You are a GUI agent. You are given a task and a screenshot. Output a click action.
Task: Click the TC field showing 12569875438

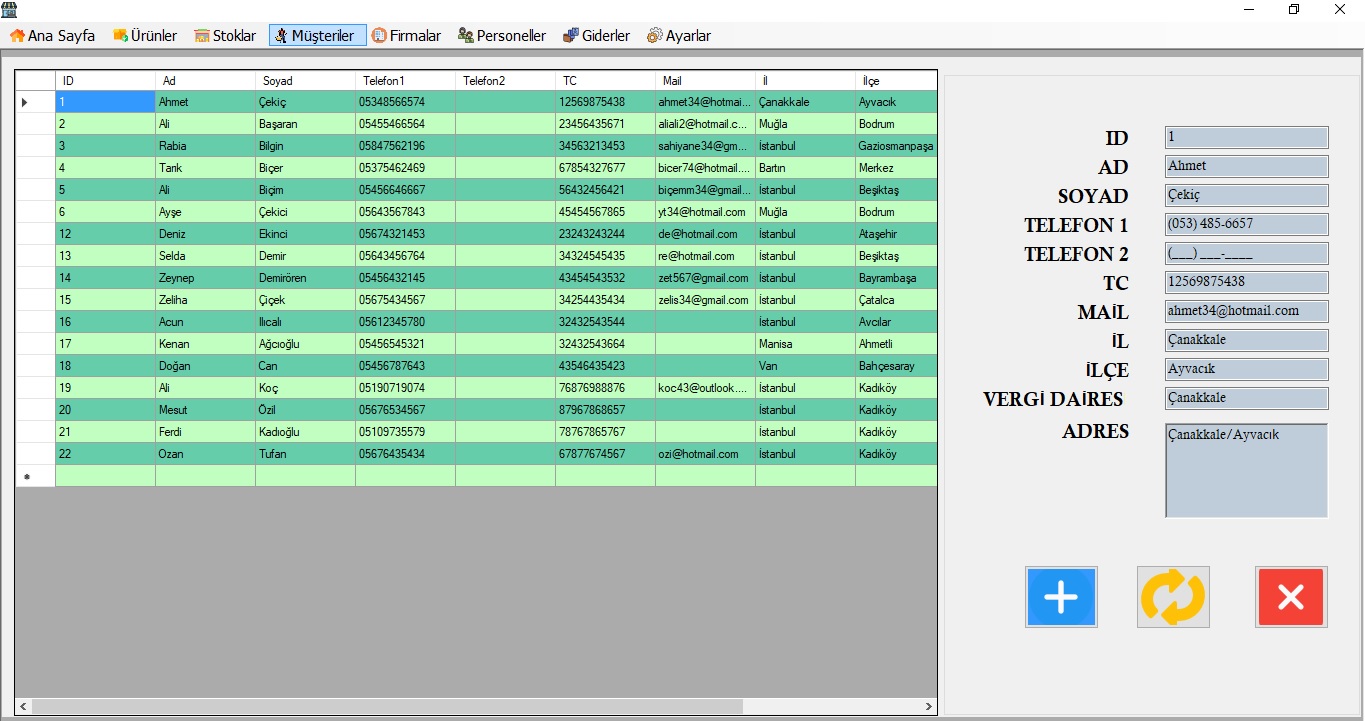pyautogui.click(x=1246, y=283)
